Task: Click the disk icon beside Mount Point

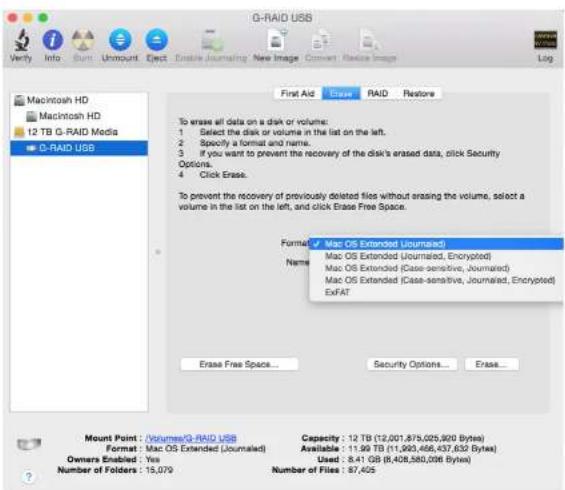Action: (29, 444)
